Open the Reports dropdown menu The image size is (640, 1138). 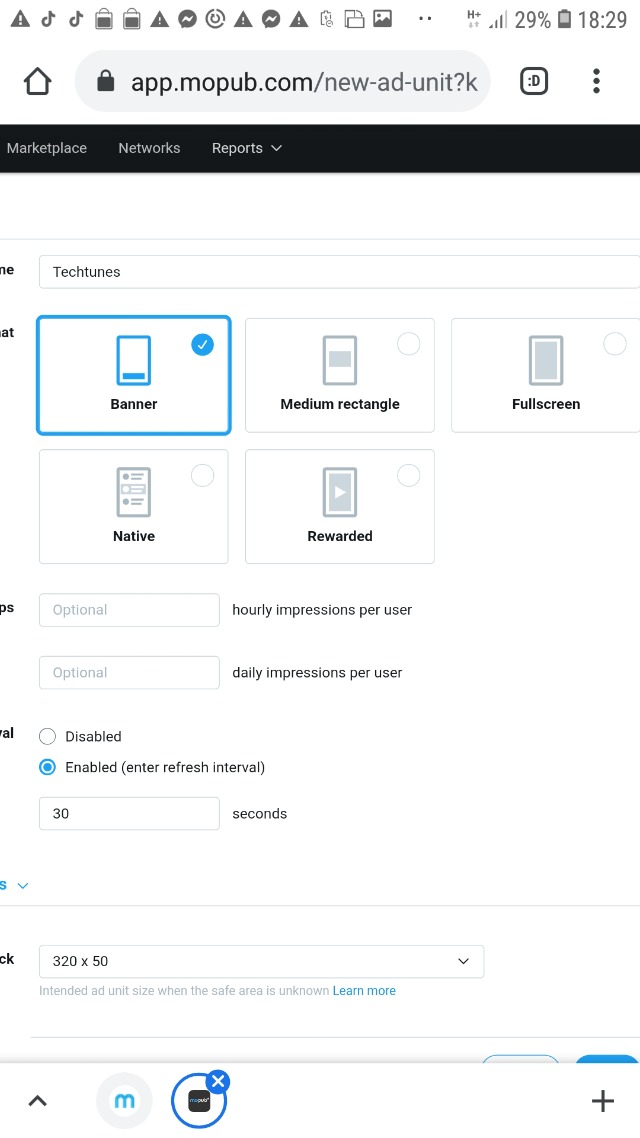pyautogui.click(x=246, y=148)
